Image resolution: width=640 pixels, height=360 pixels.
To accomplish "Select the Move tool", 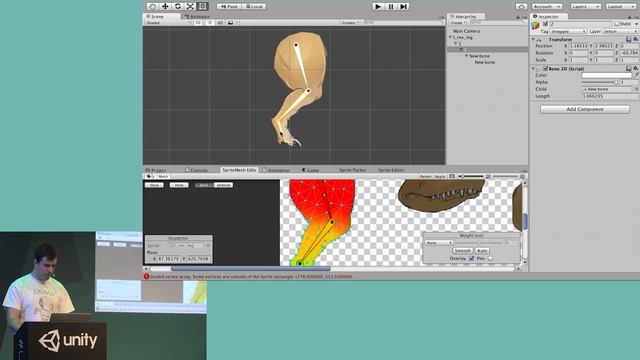I will click(165, 7).
